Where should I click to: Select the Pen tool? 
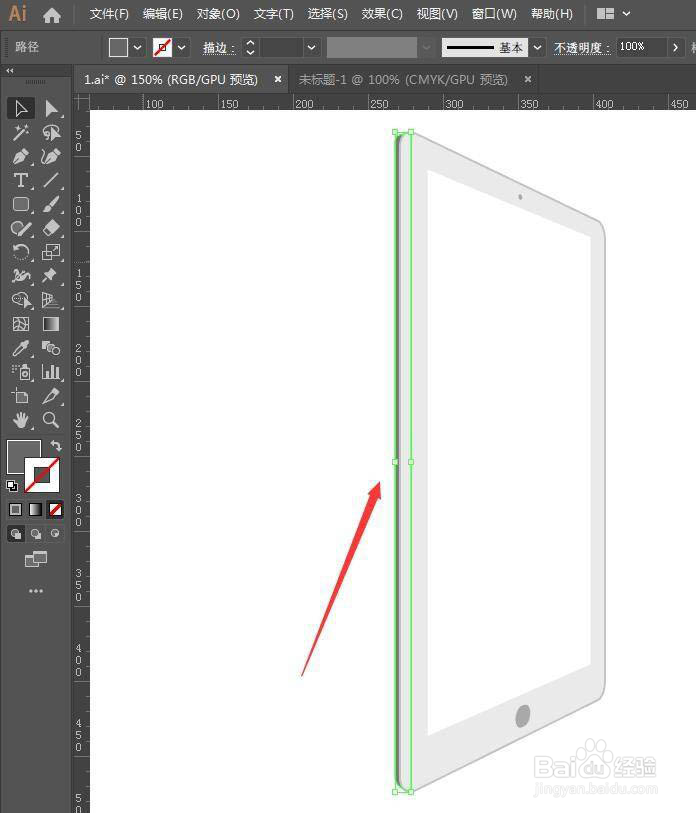[21, 157]
